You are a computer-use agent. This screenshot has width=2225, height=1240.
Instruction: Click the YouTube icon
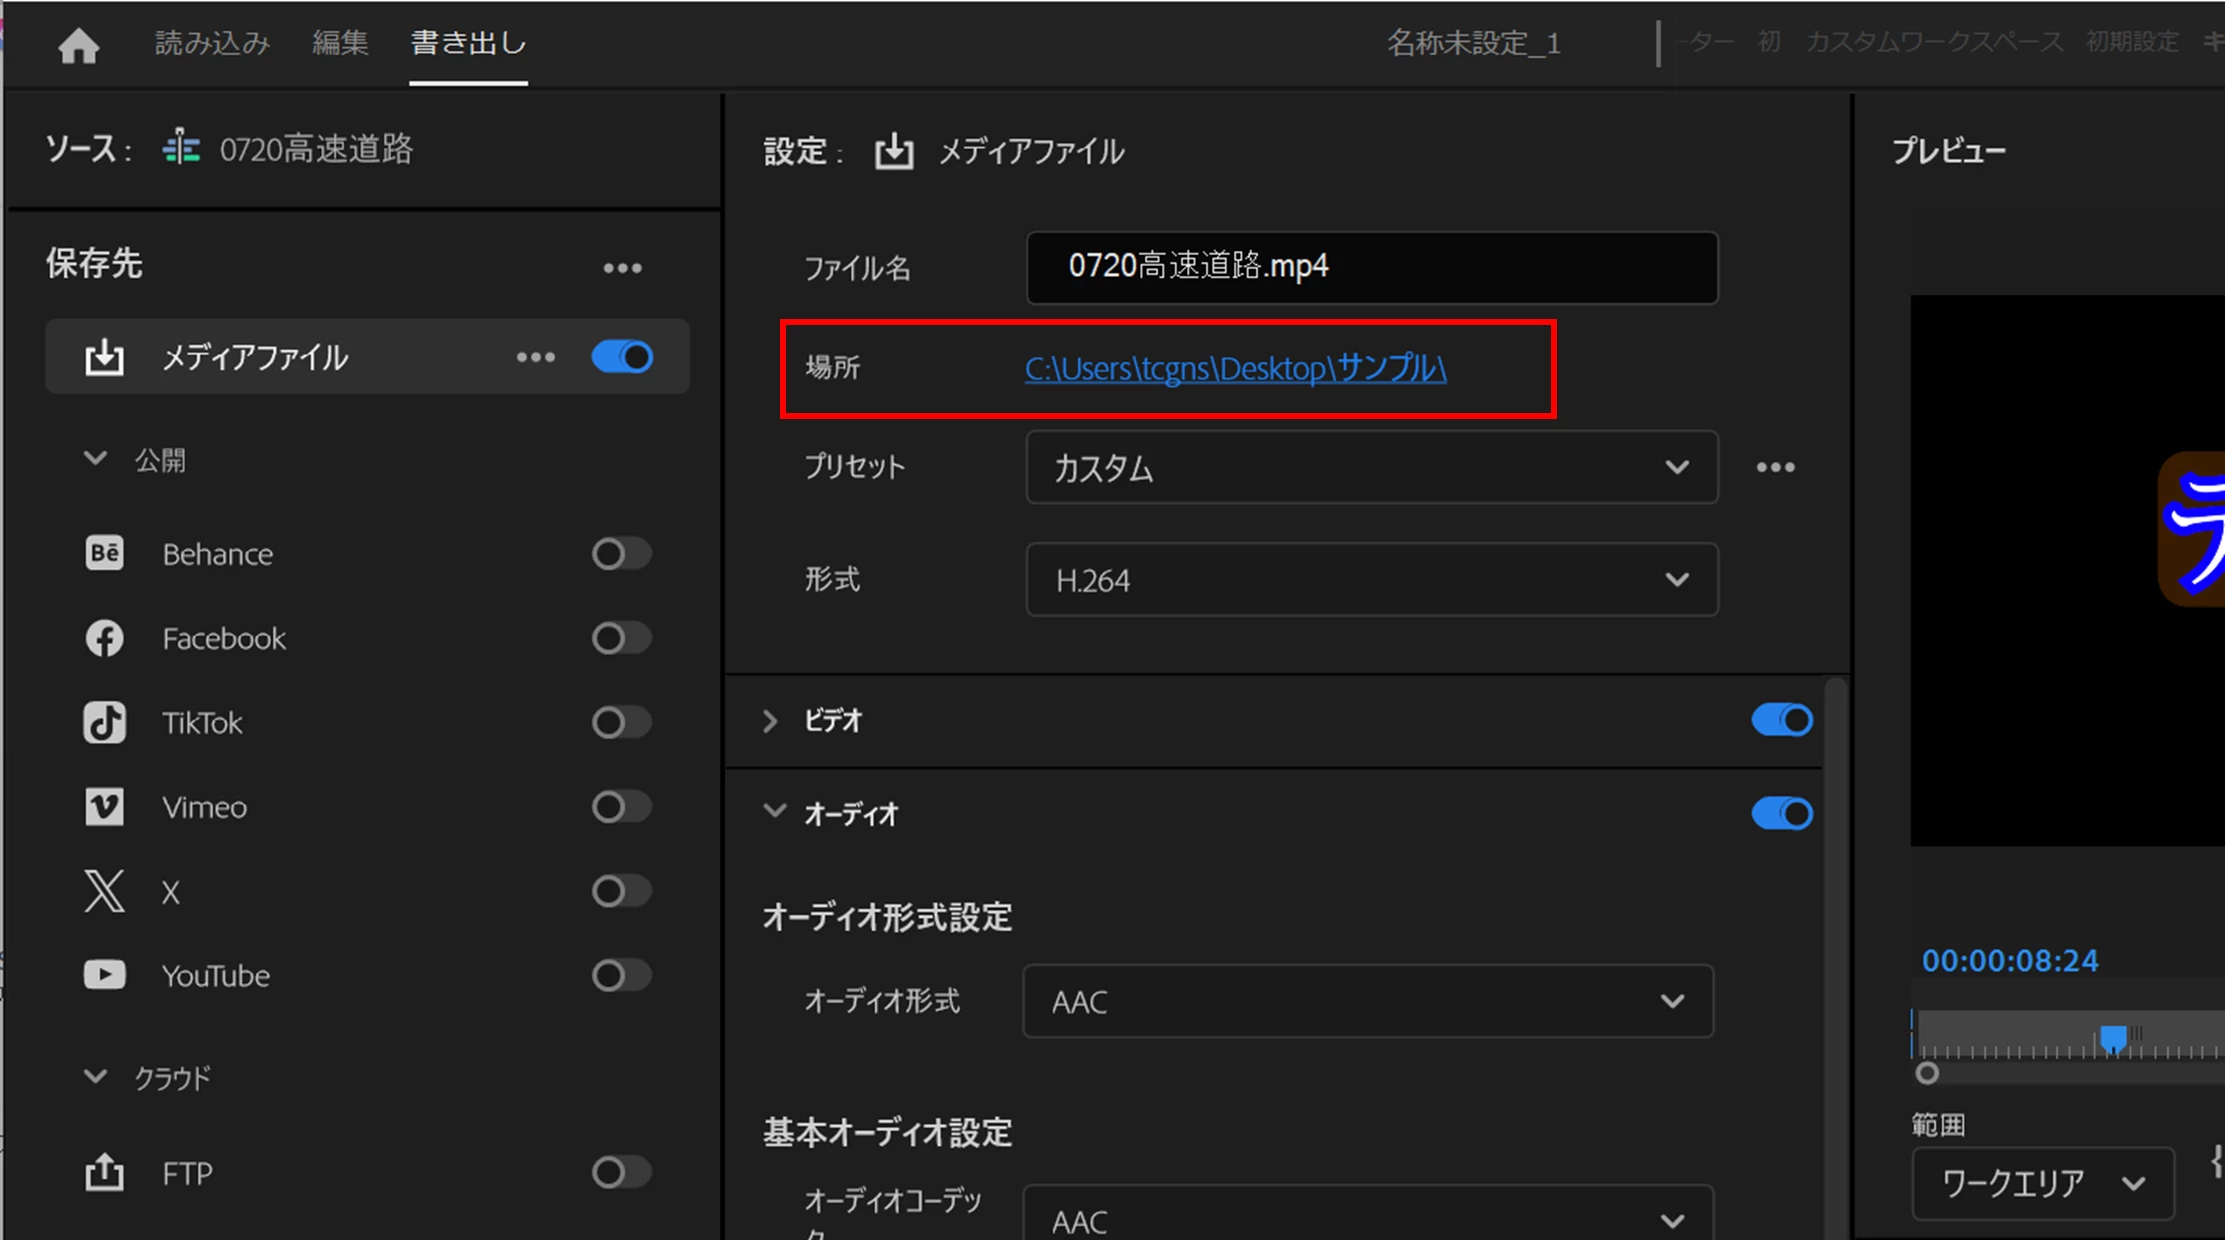click(104, 975)
